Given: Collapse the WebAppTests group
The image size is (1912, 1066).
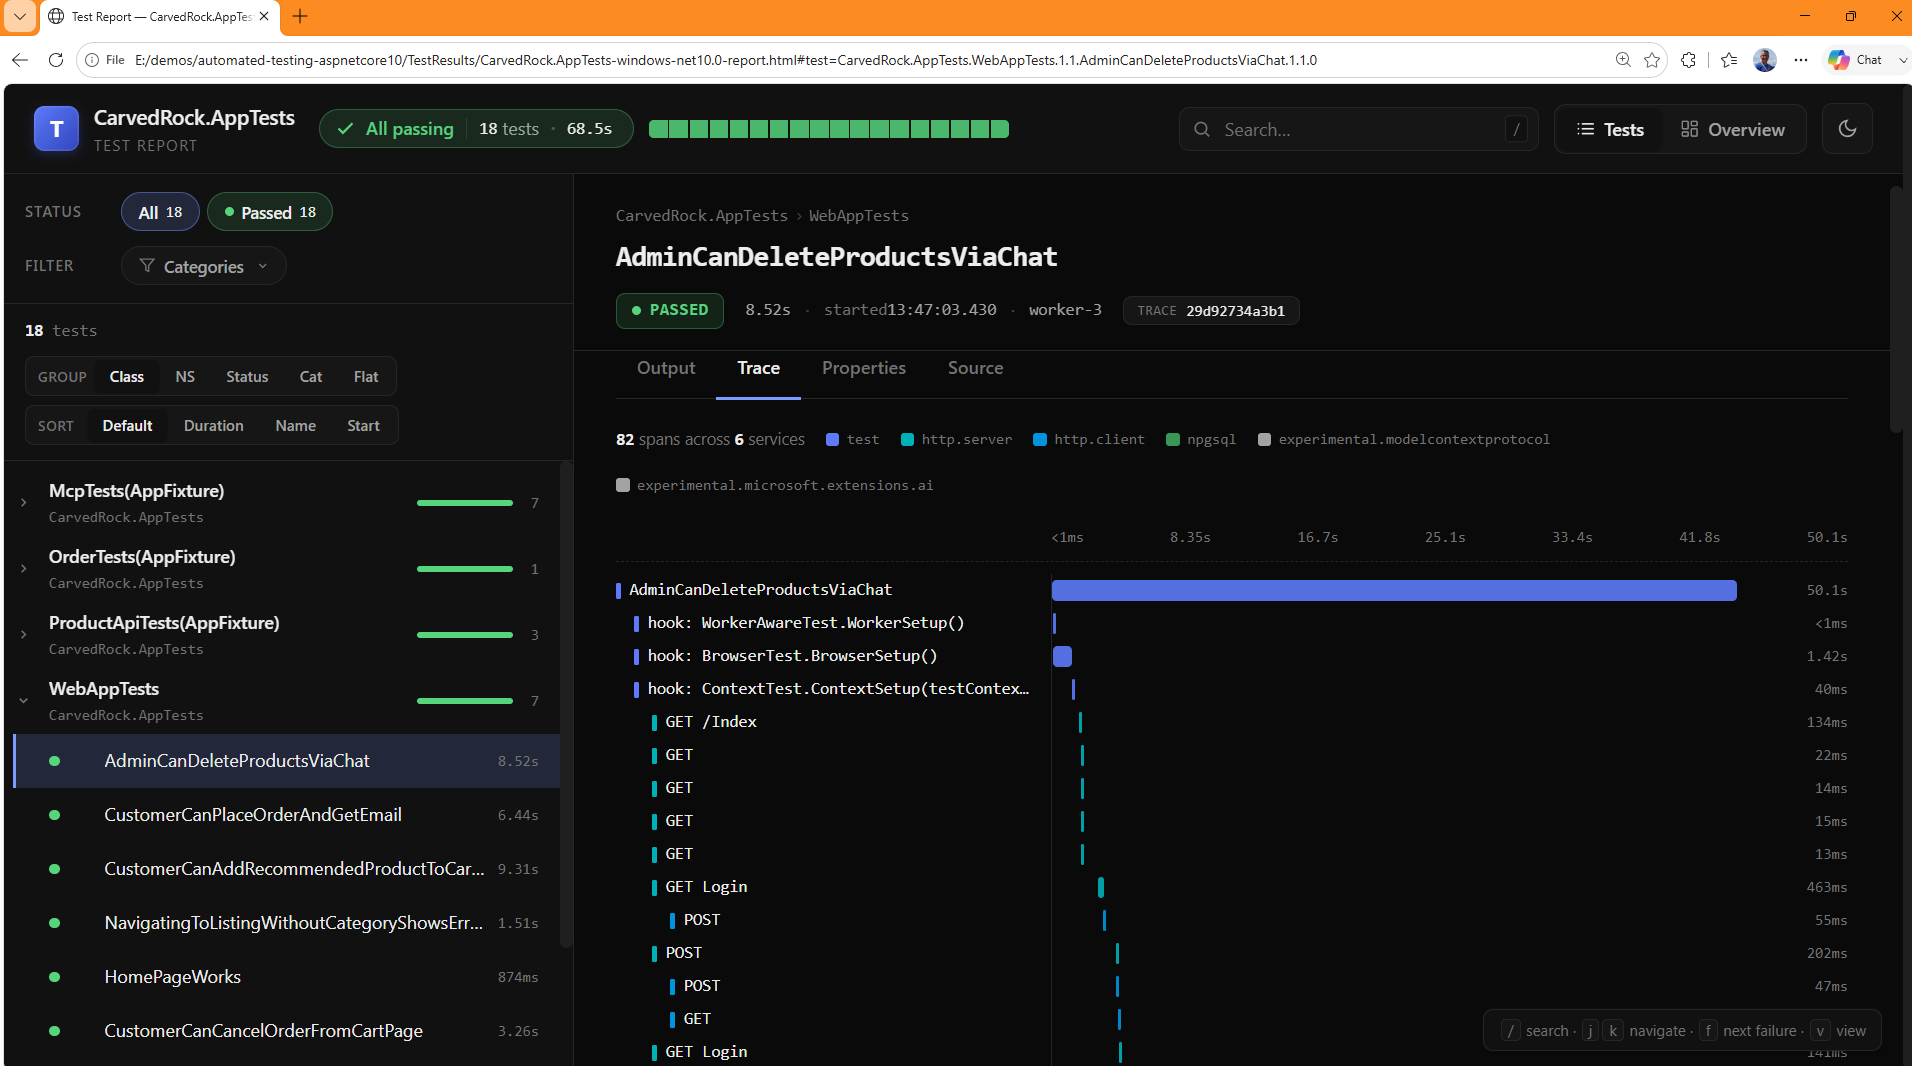Looking at the screenshot, I should pos(24,700).
